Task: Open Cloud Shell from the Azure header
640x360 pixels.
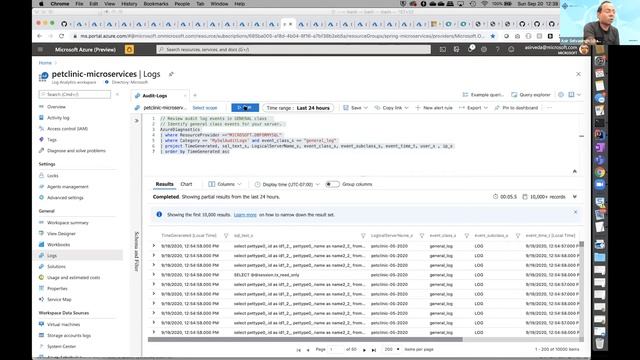Action: point(443,49)
